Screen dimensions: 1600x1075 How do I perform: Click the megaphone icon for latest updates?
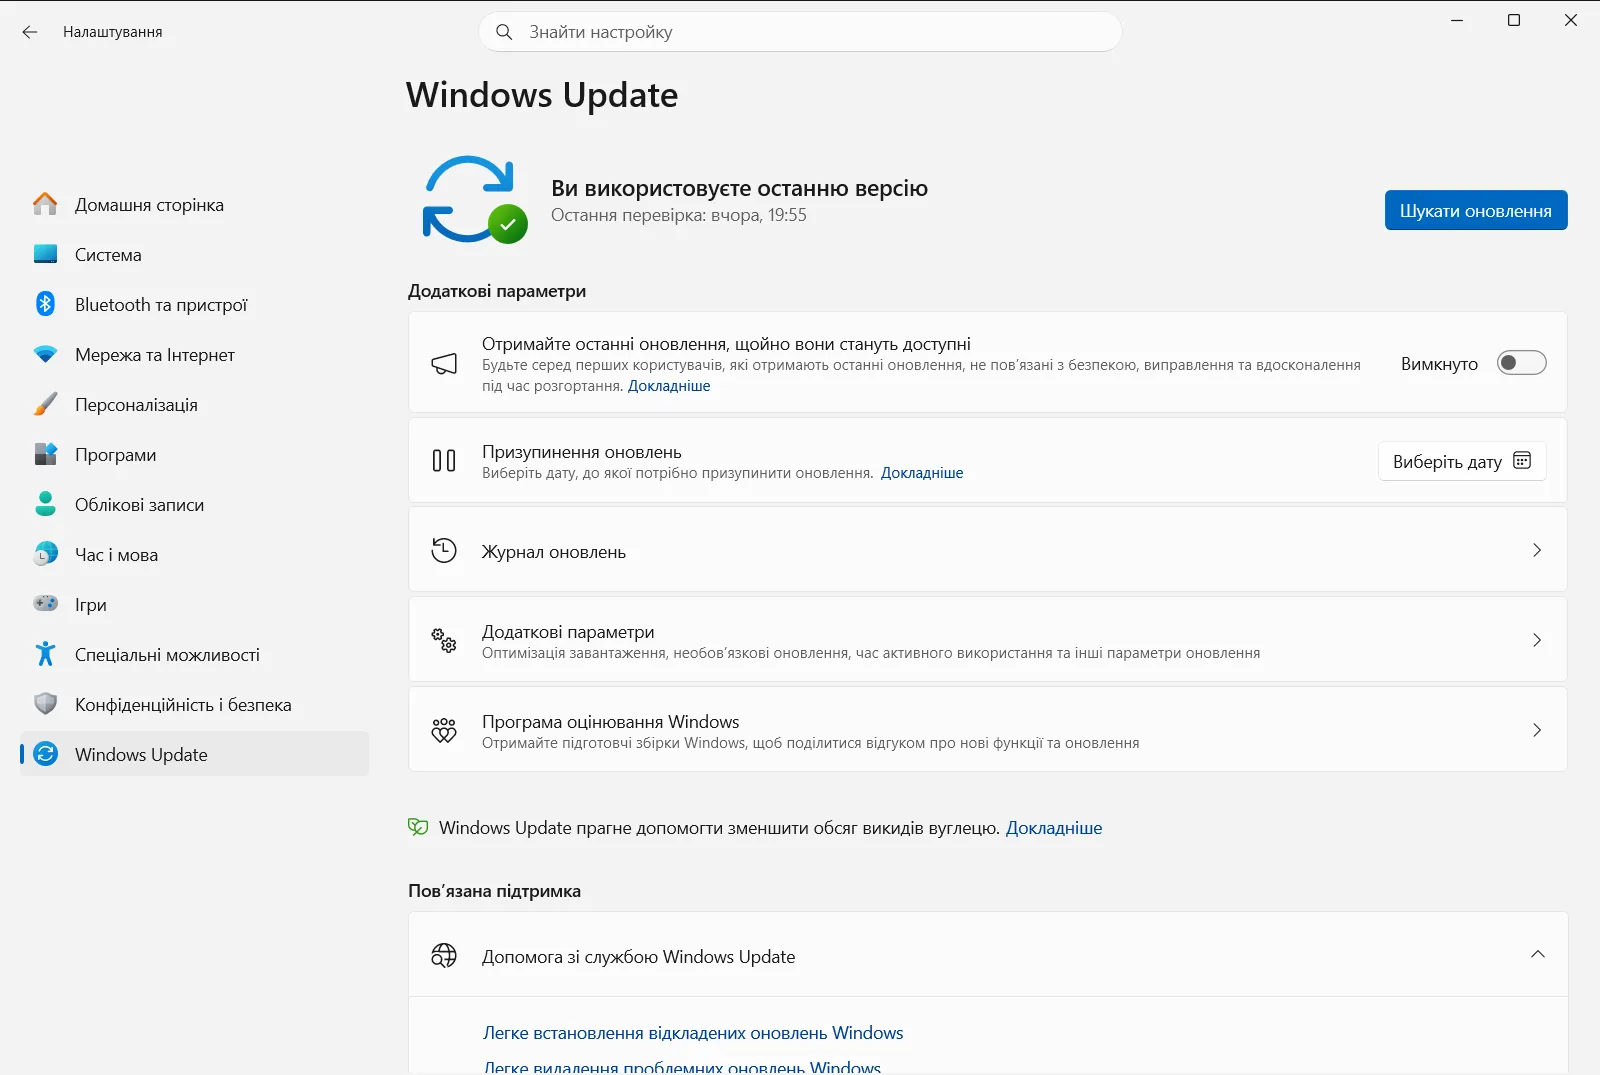444,363
